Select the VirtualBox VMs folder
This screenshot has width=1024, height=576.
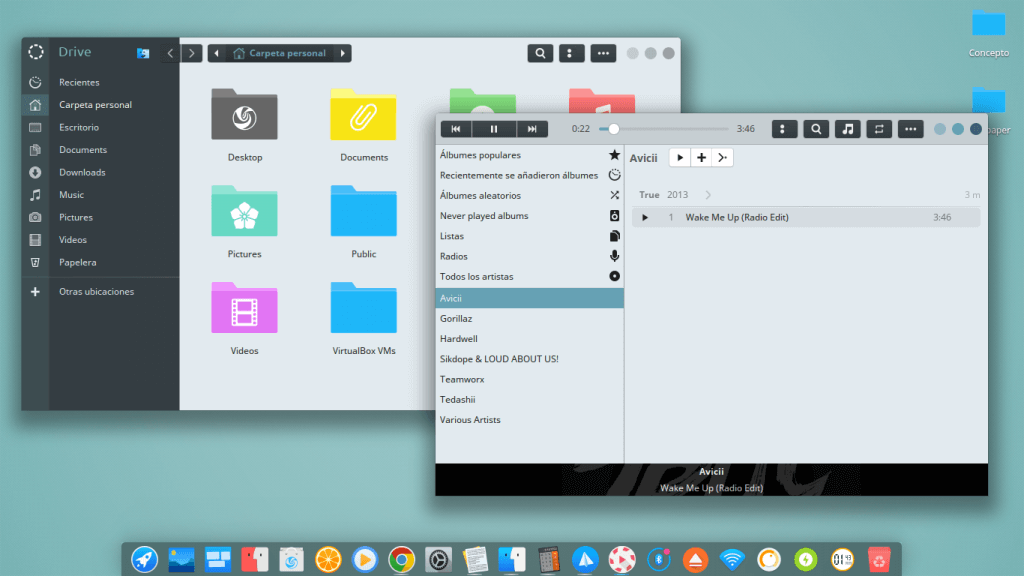click(x=363, y=308)
